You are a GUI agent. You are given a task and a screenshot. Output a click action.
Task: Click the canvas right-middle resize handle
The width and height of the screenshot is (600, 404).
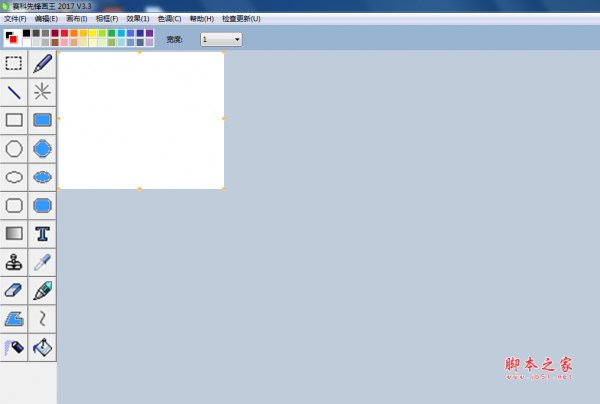click(x=224, y=119)
